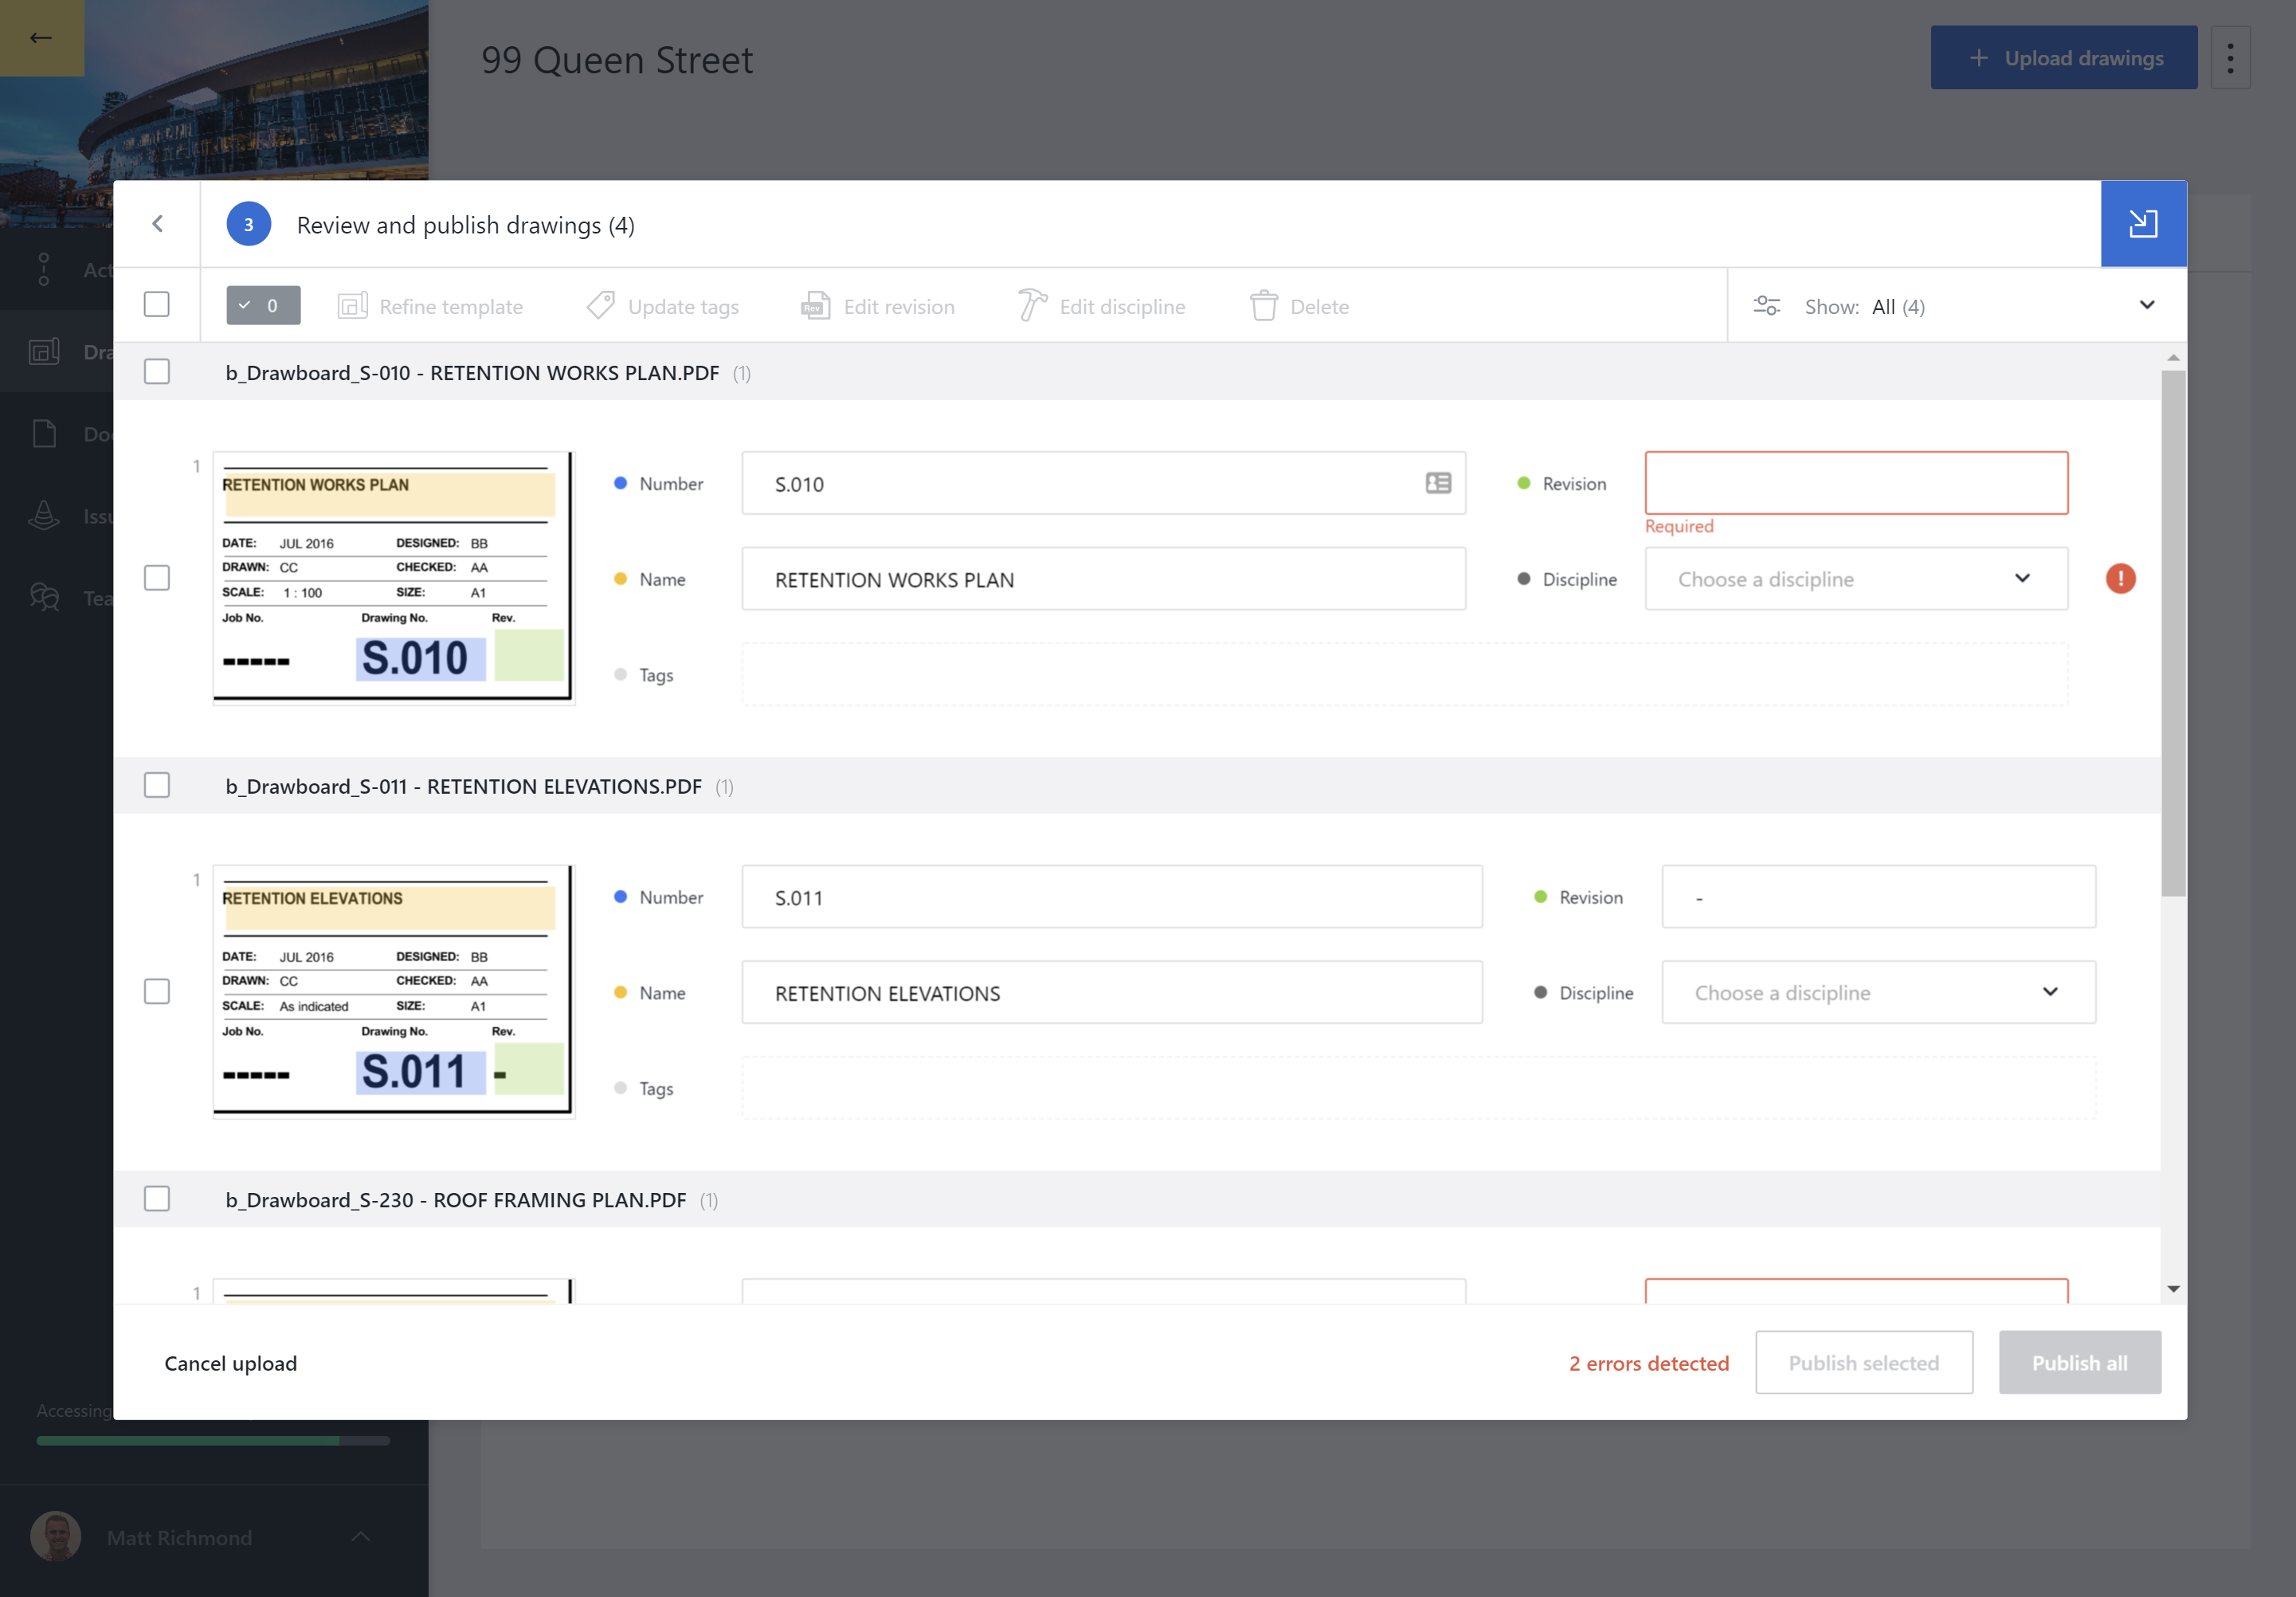Click the Documents sidebar icon
Image resolution: width=2296 pixels, height=1597 pixels.
tap(44, 434)
